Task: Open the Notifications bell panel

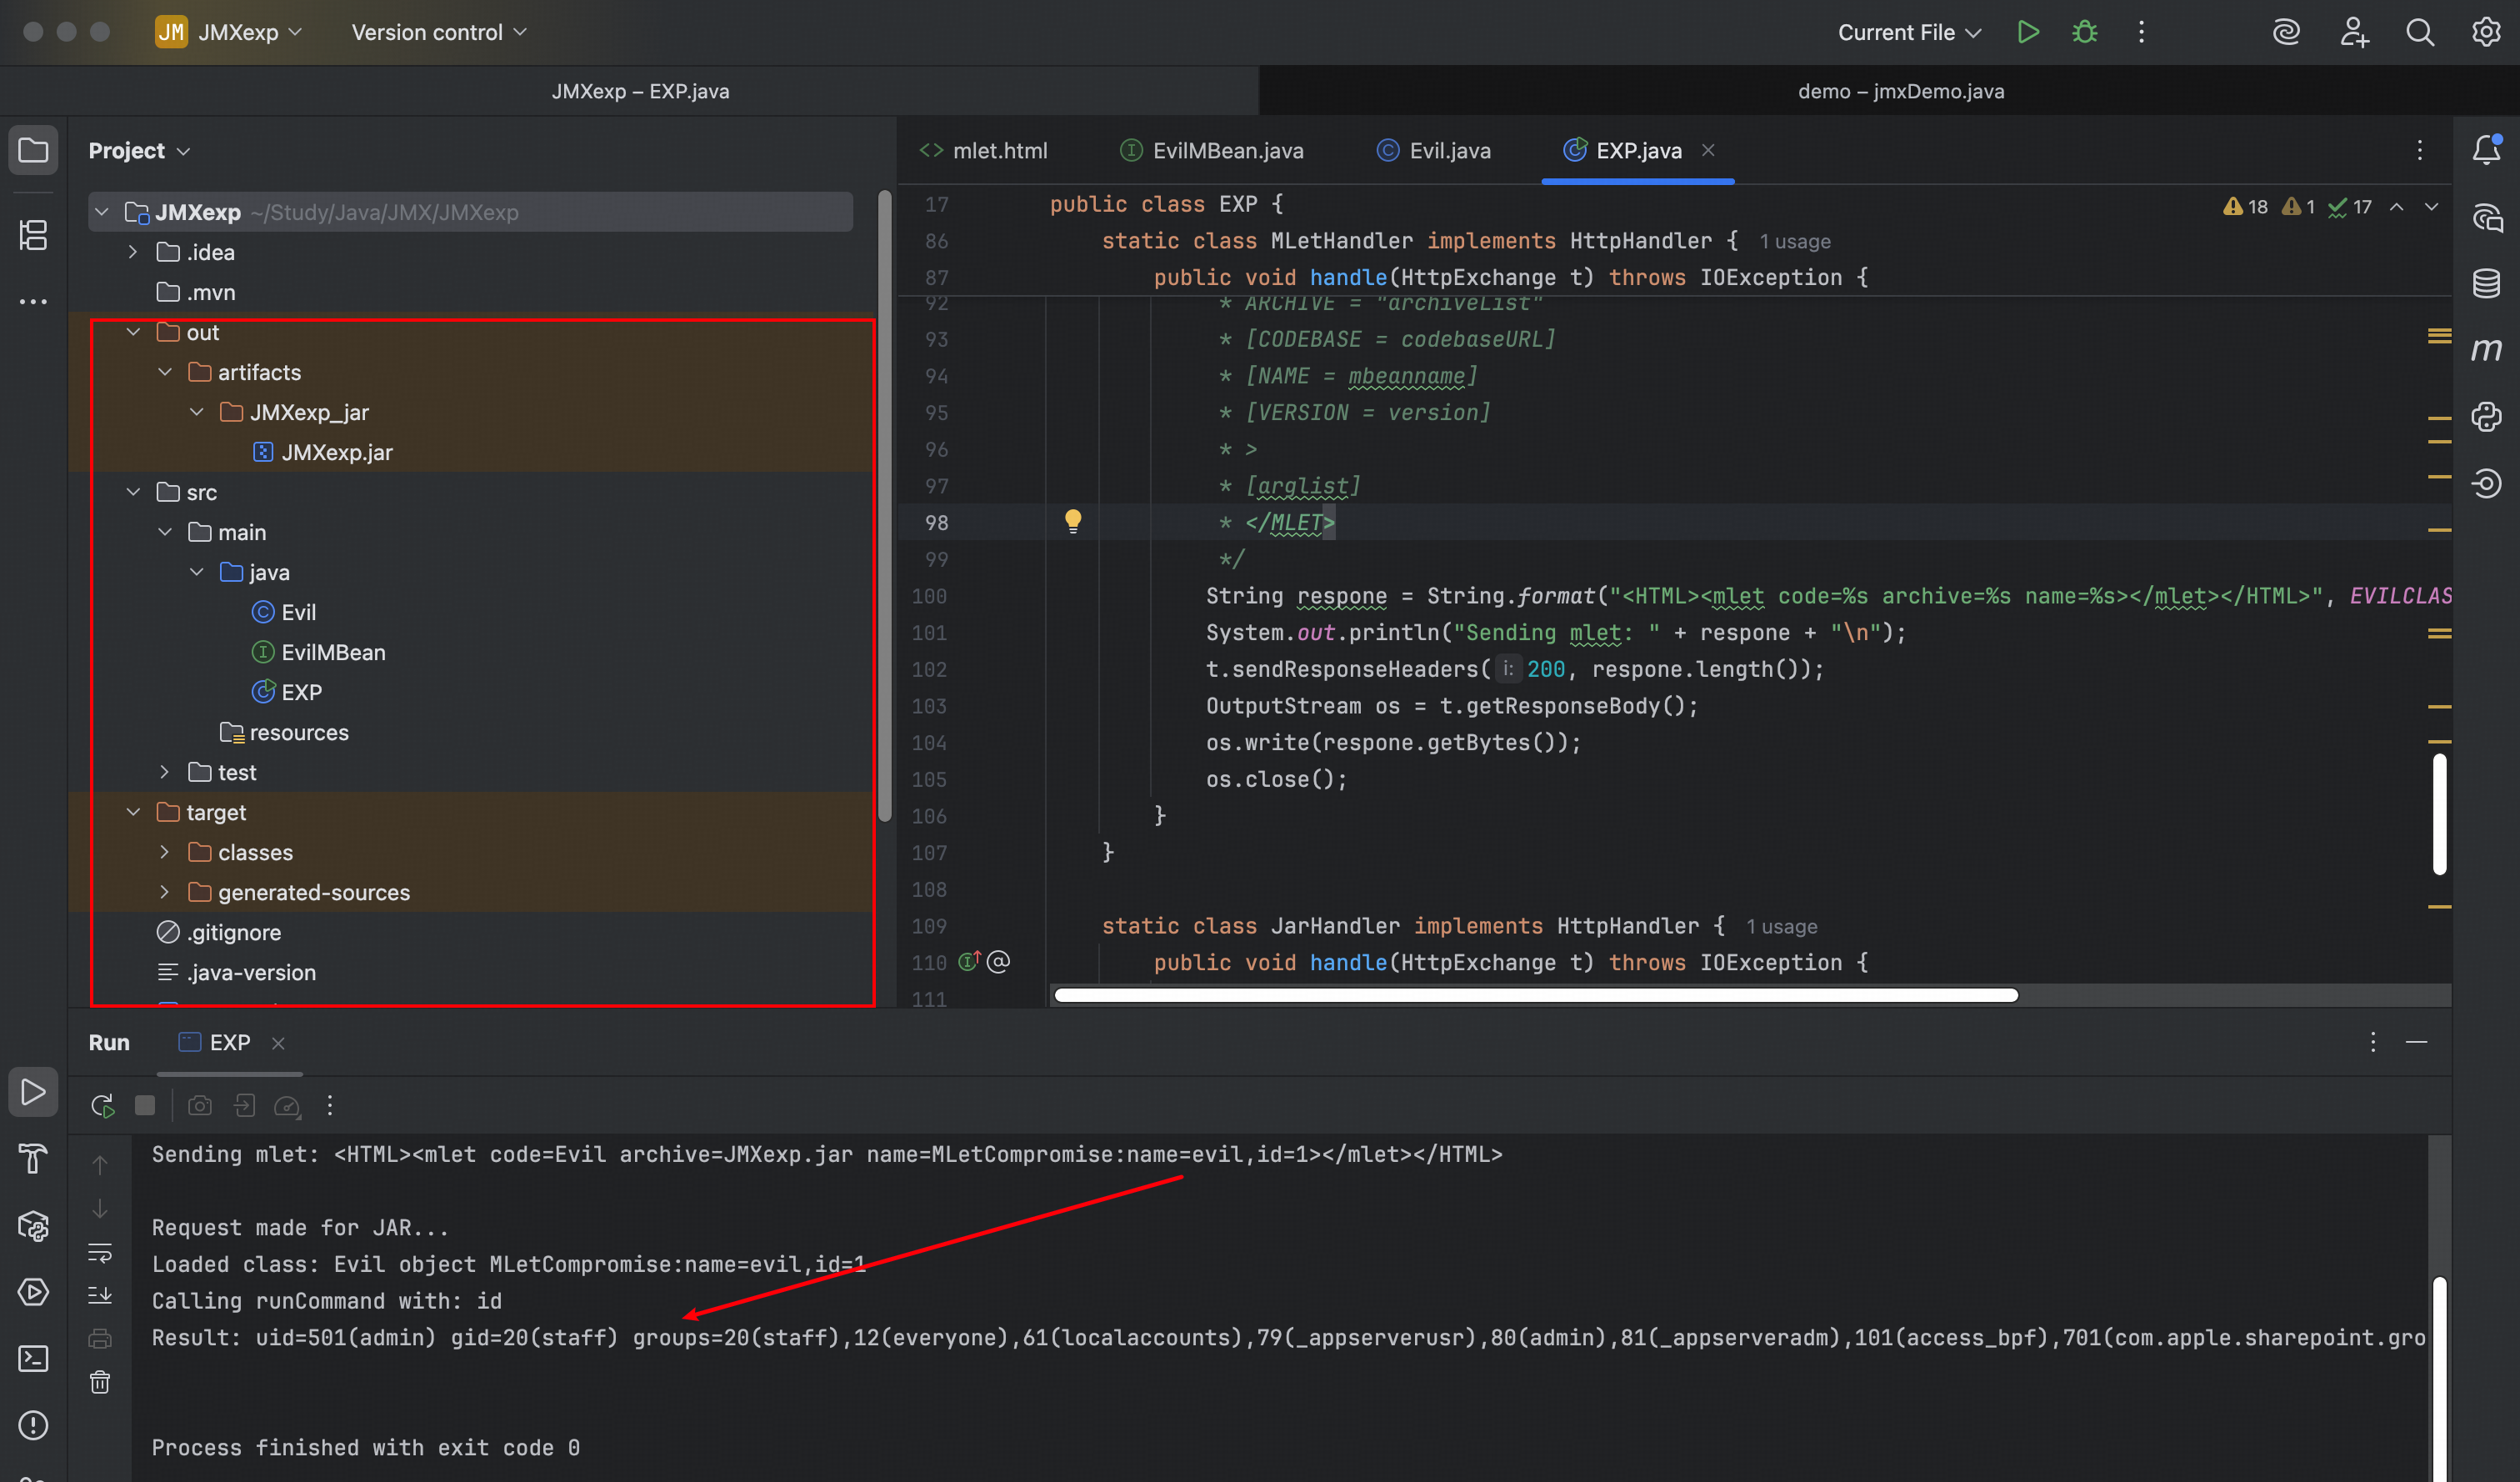Action: click(2486, 150)
